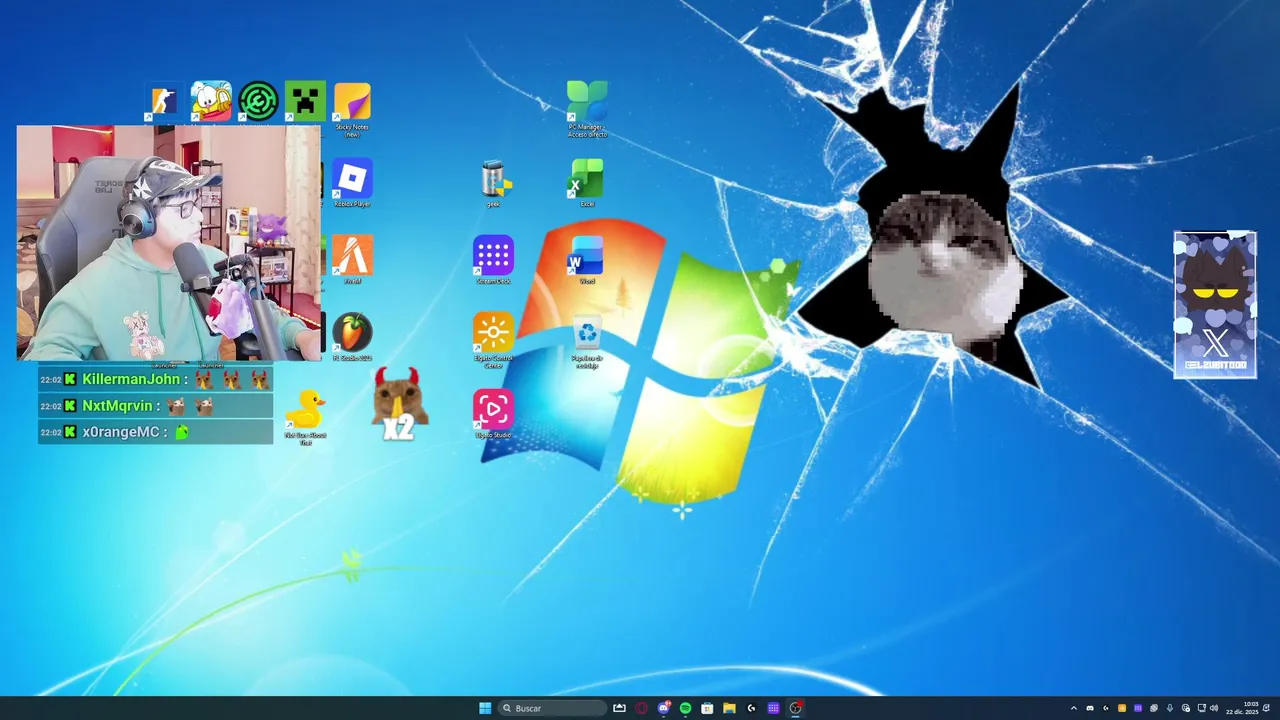Open PC Manager desktop shortcut
The width and height of the screenshot is (1280, 720).
point(587,110)
